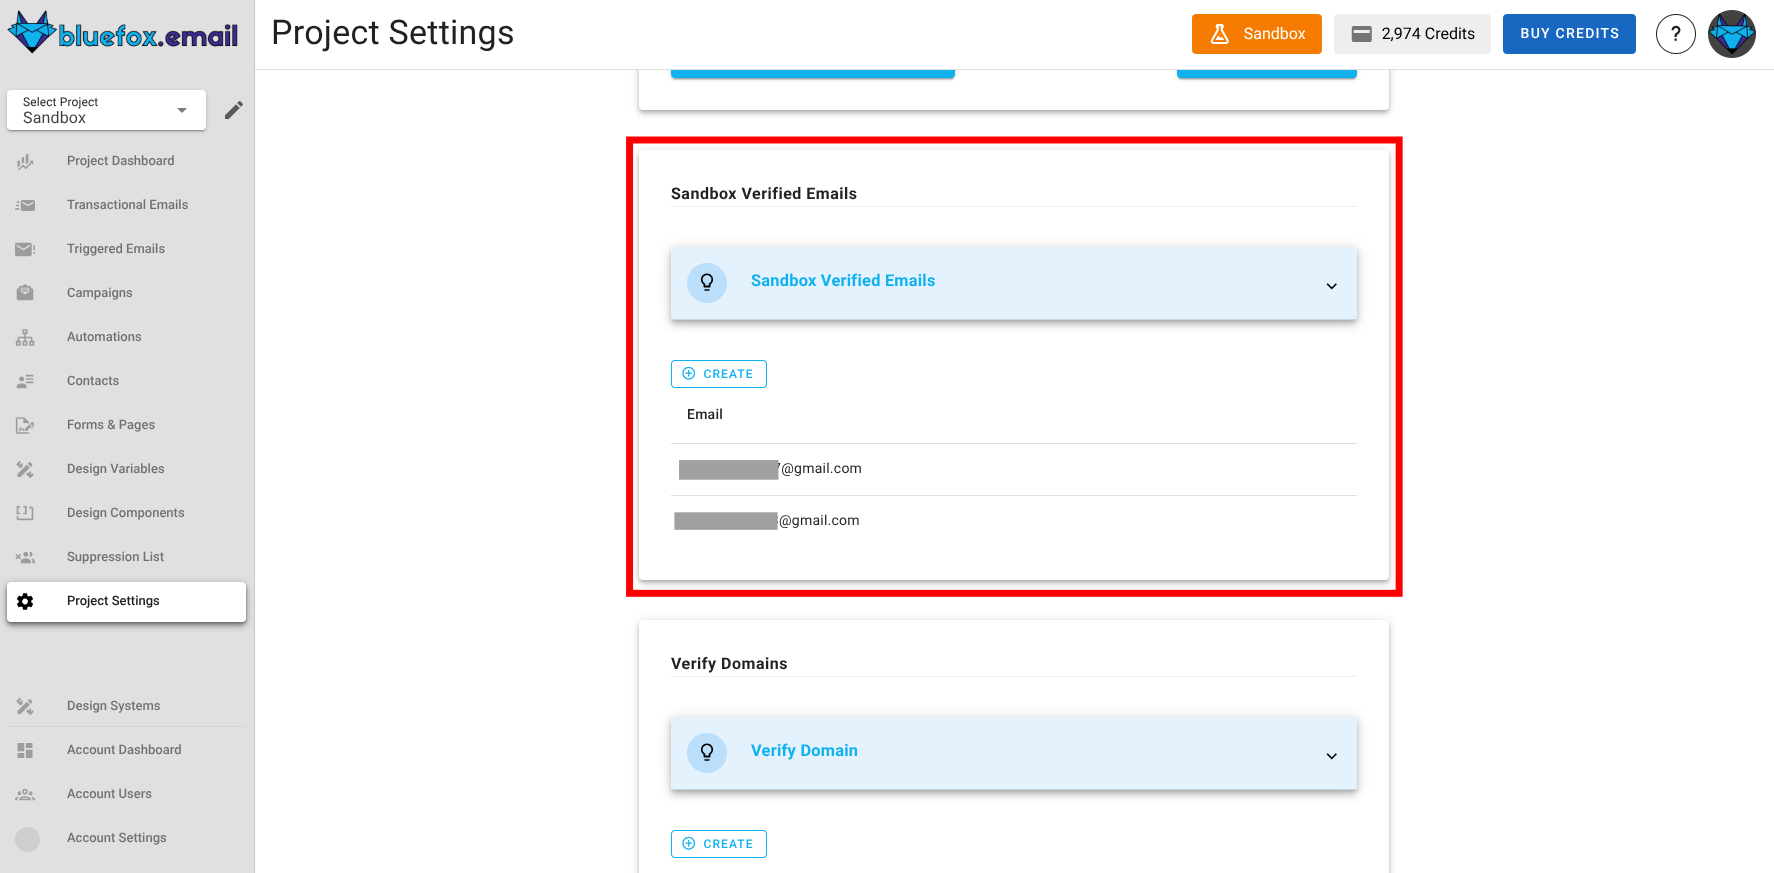This screenshot has width=1774, height=873.
Task: Open Account Settings in the sidebar
Action: coord(116,838)
